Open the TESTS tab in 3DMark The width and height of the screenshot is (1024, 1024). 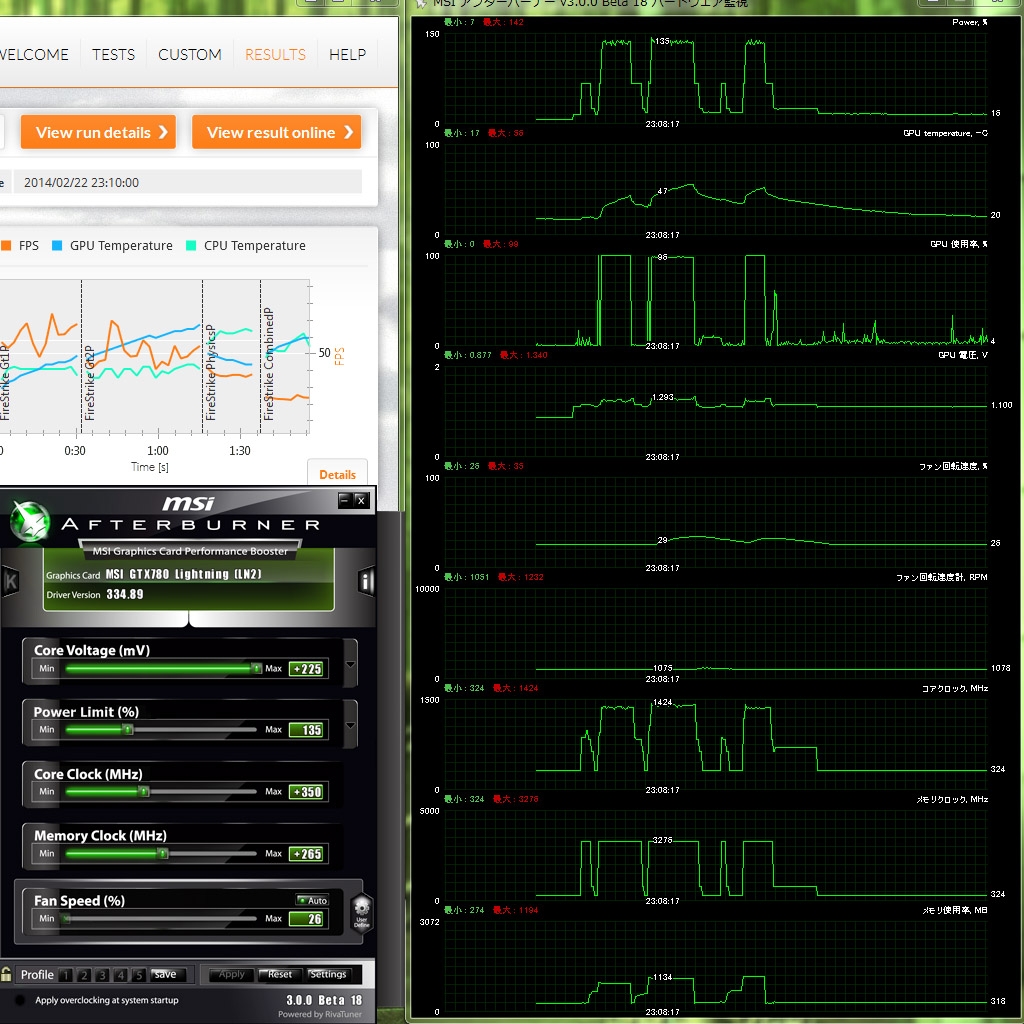point(114,54)
